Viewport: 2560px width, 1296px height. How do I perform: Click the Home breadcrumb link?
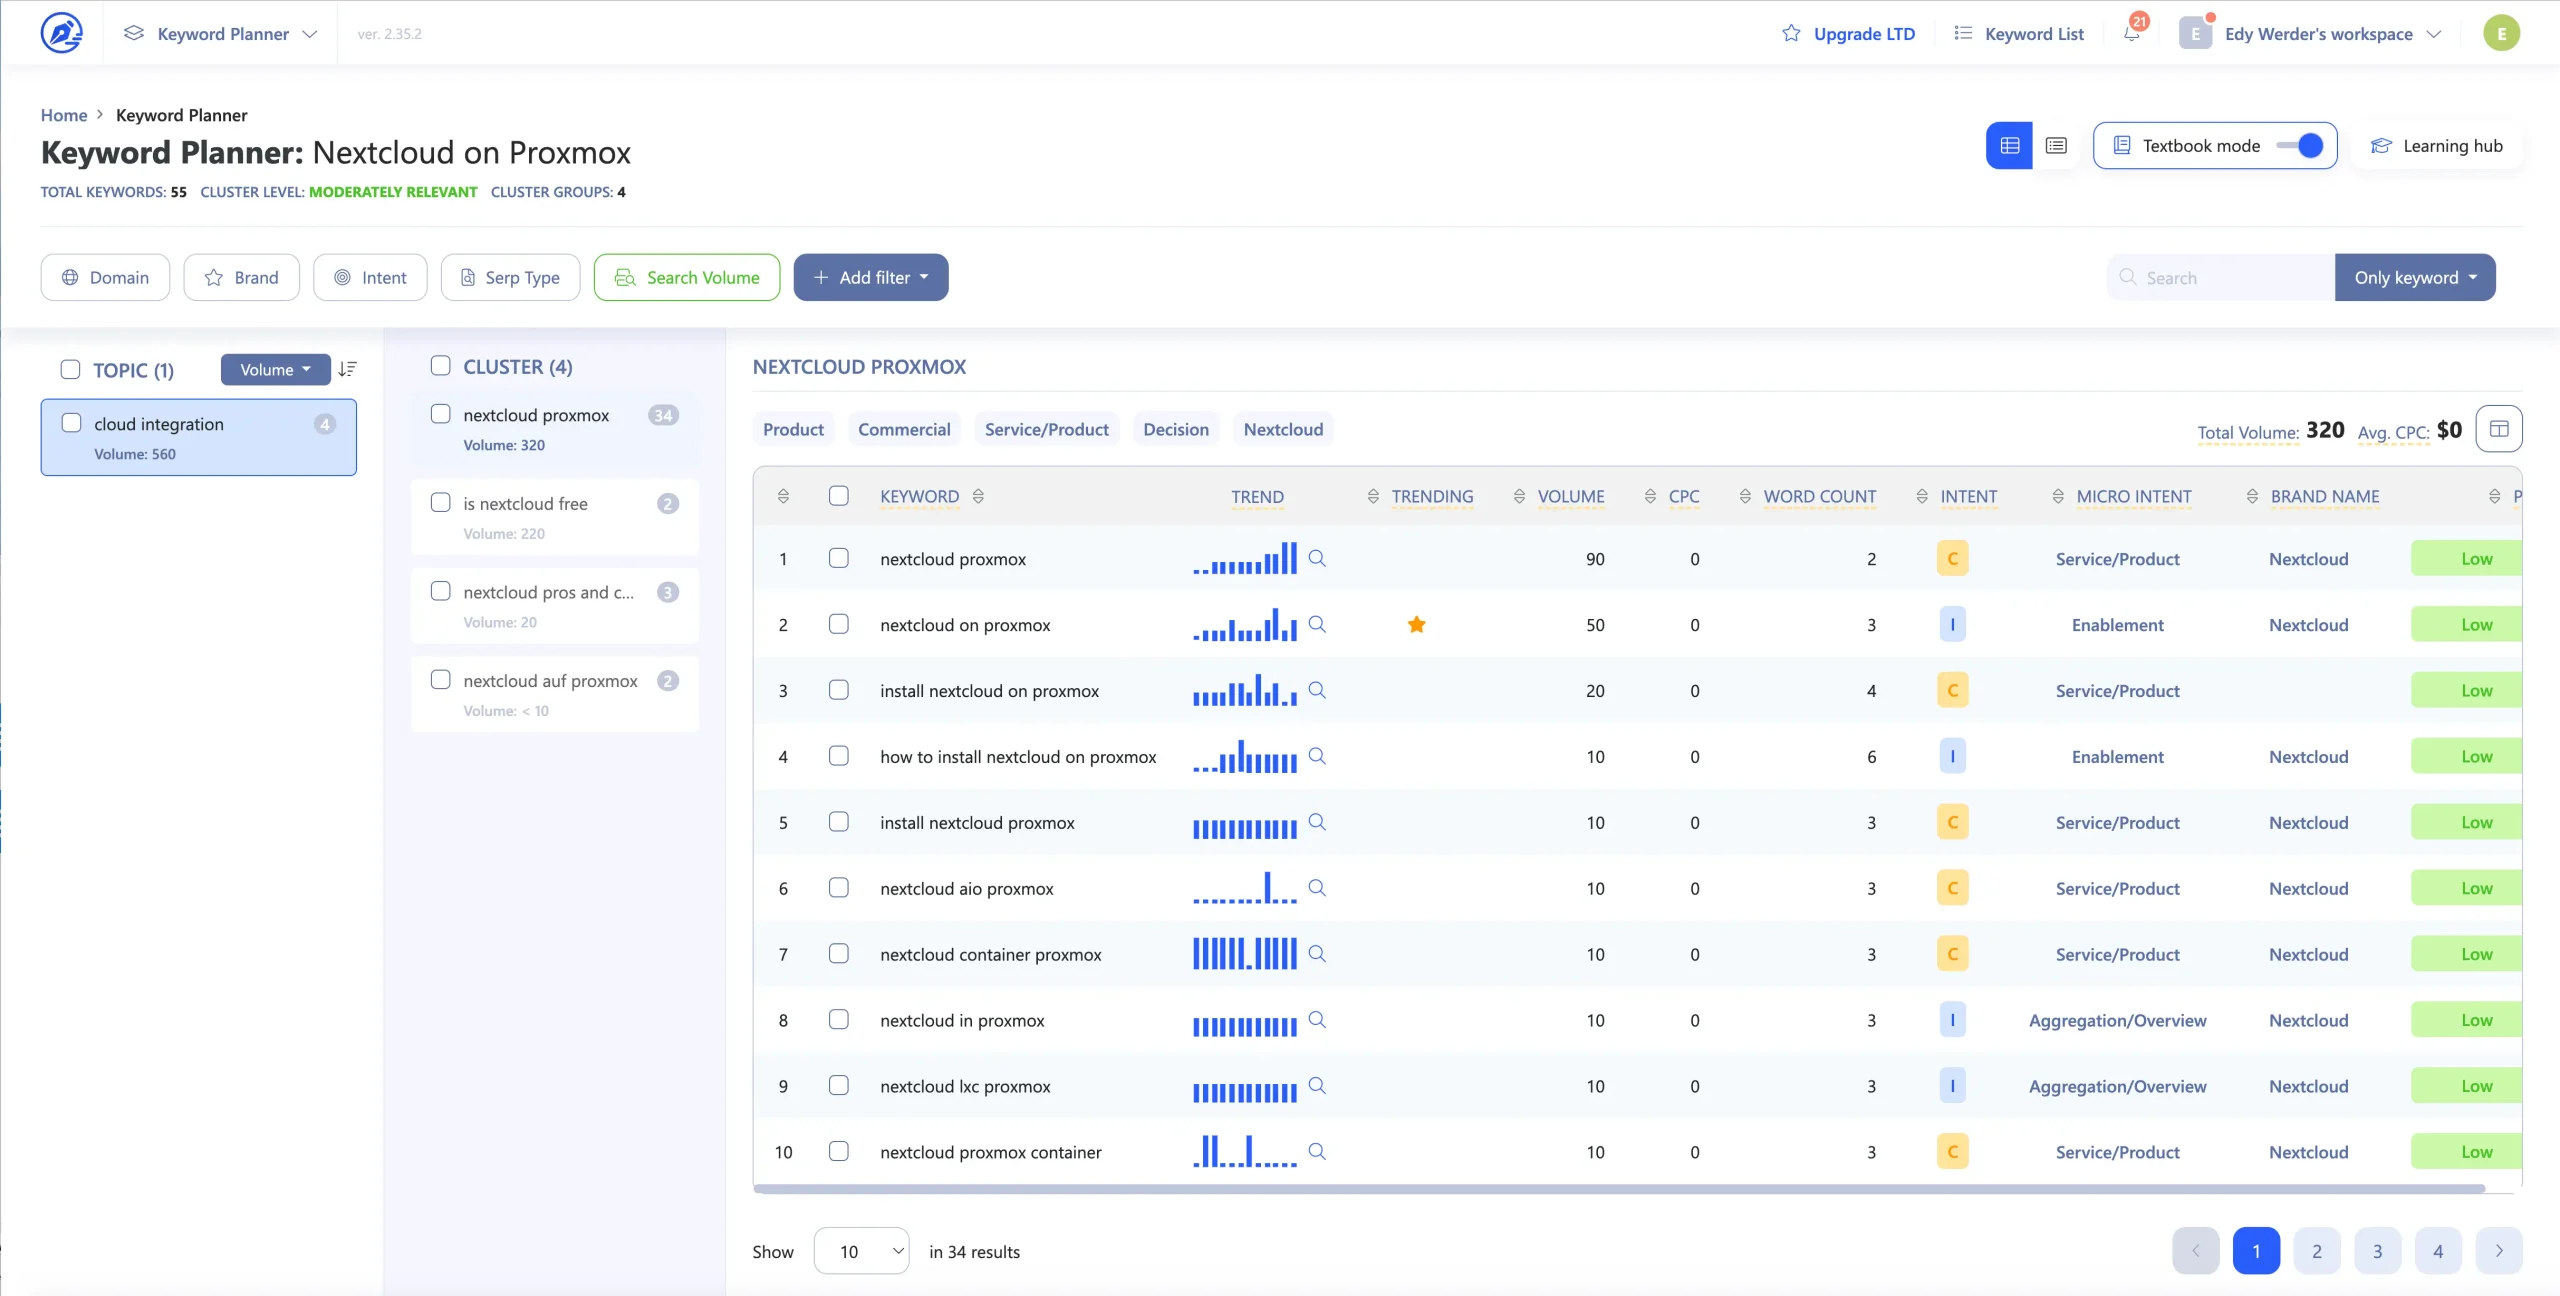click(64, 114)
